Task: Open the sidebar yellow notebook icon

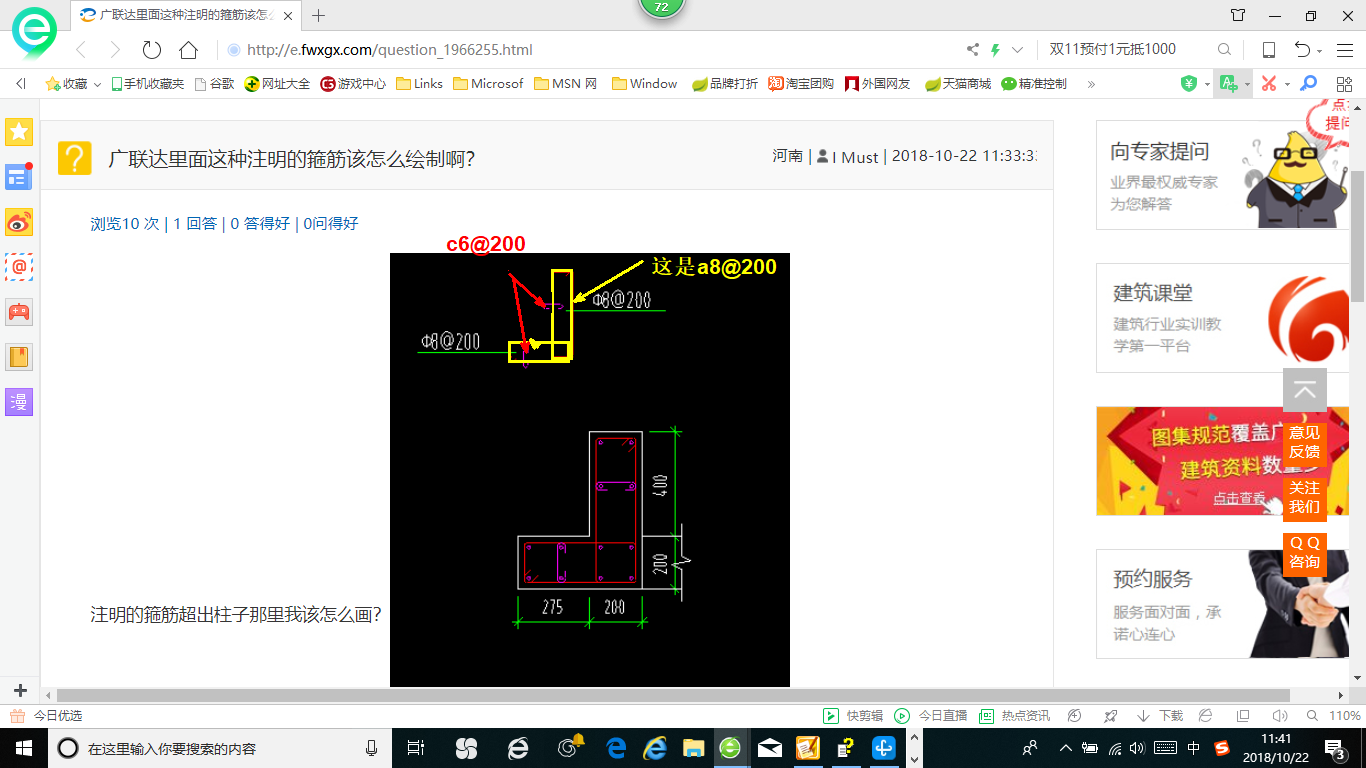Action: pos(19,357)
